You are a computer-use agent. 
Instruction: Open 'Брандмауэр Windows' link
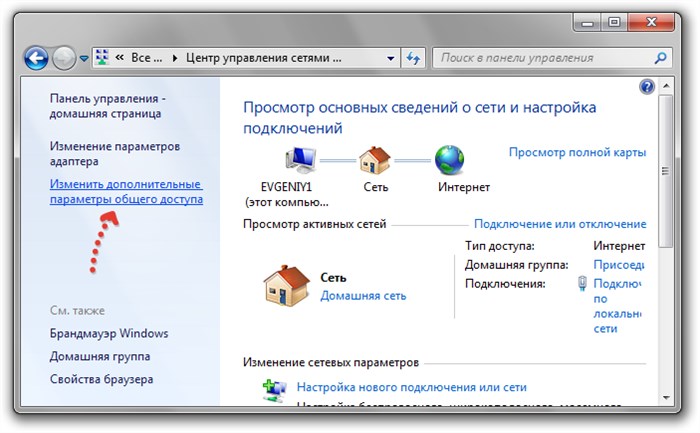(109, 333)
